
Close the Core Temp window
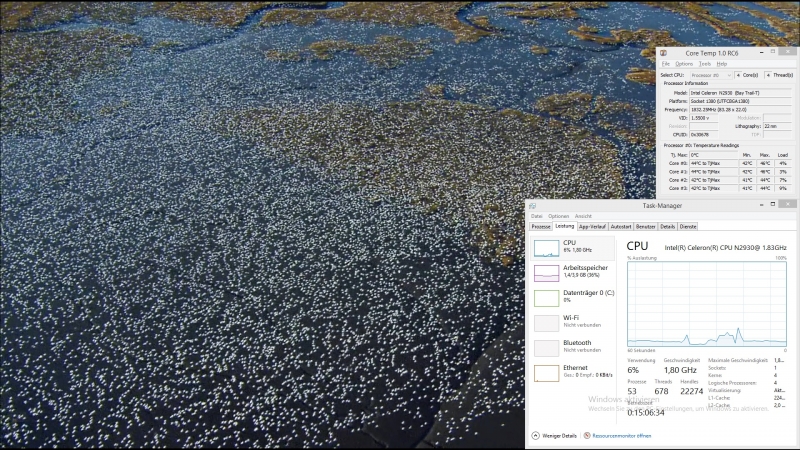coord(788,52)
